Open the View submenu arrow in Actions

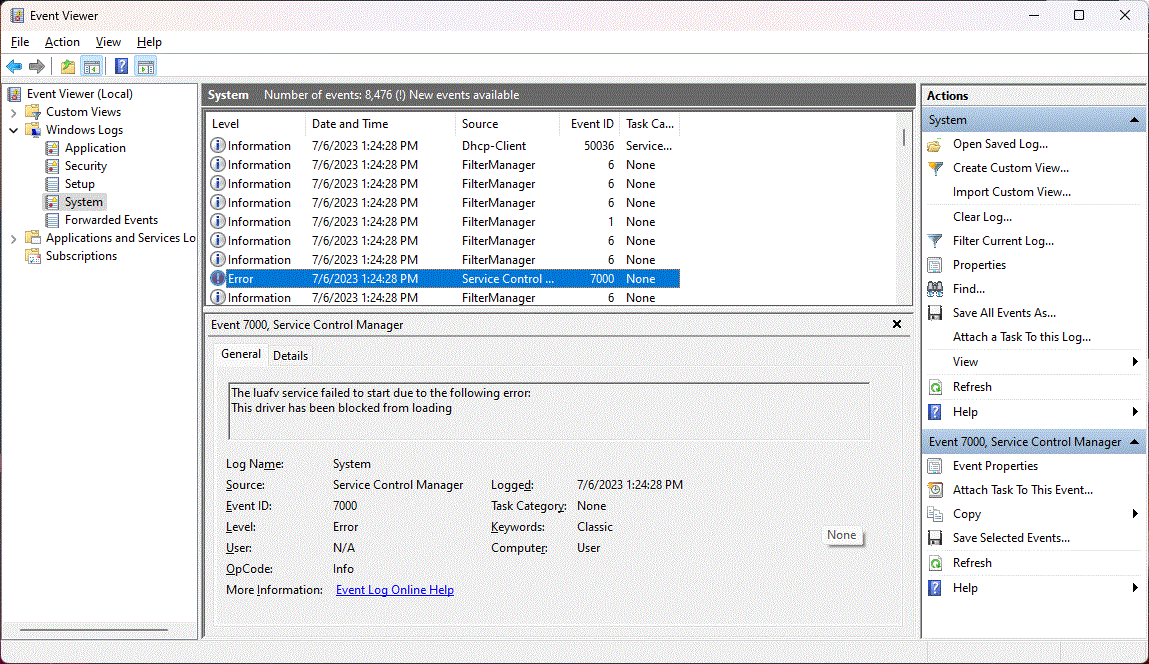pos(1135,361)
